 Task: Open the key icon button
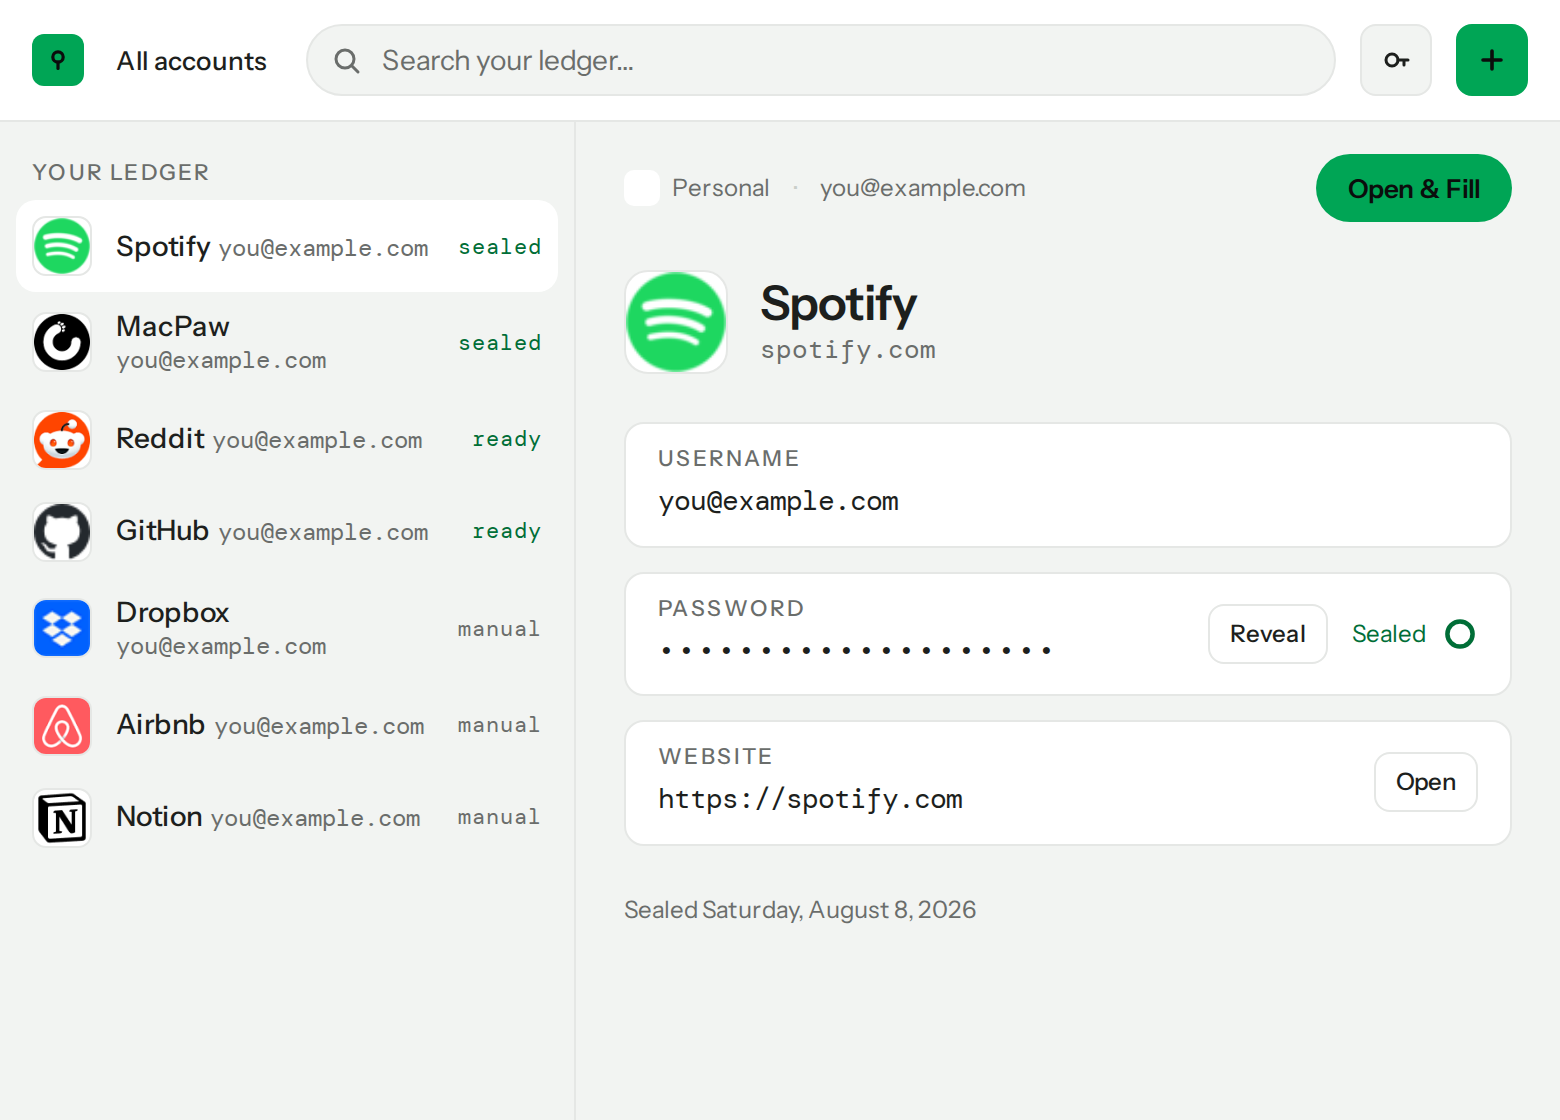point(1396,60)
